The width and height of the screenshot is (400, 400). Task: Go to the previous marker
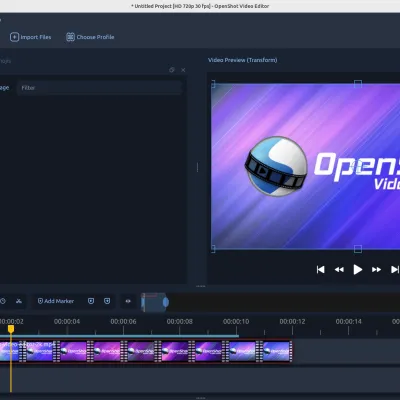91,301
